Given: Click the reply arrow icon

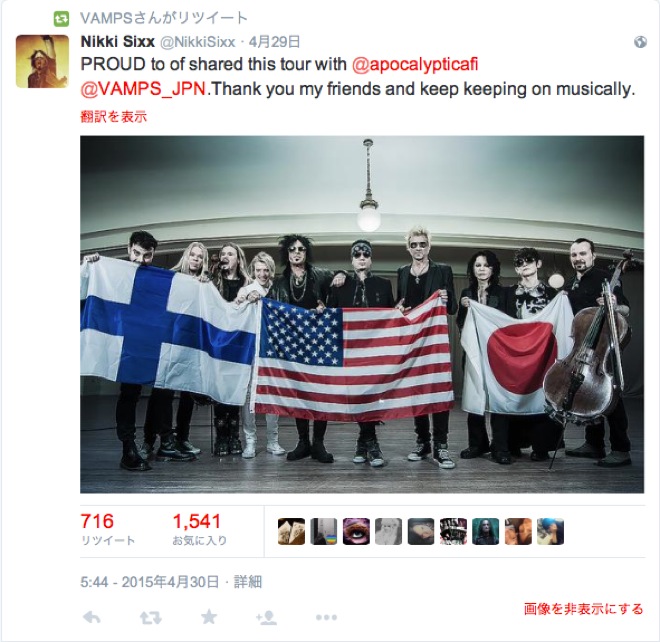Looking at the screenshot, I should tap(92, 618).
